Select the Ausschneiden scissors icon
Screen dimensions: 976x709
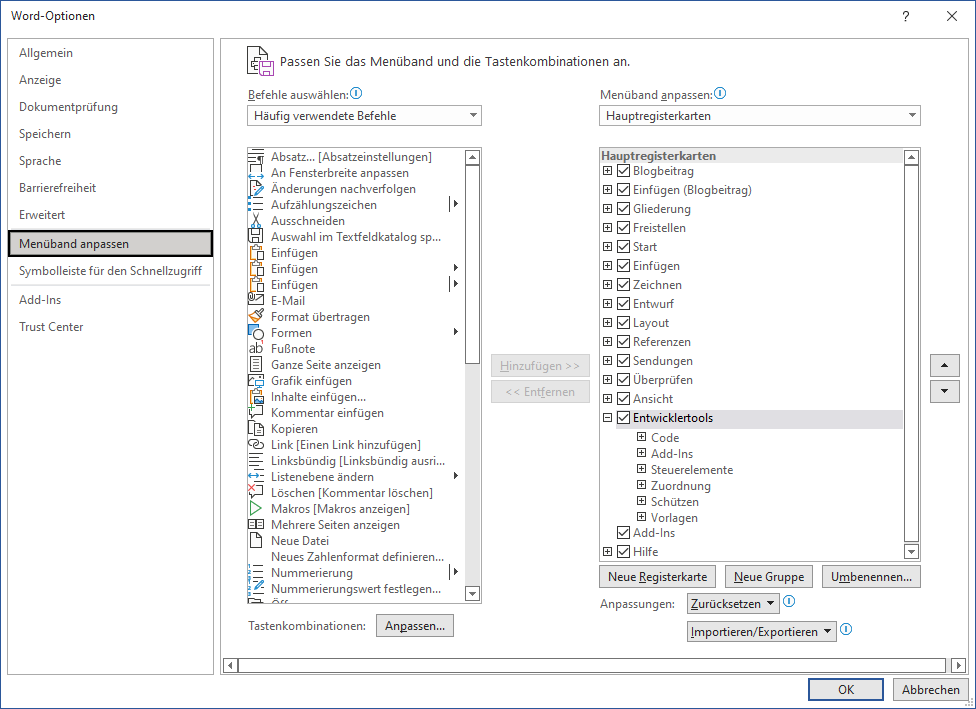[x=256, y=221]
